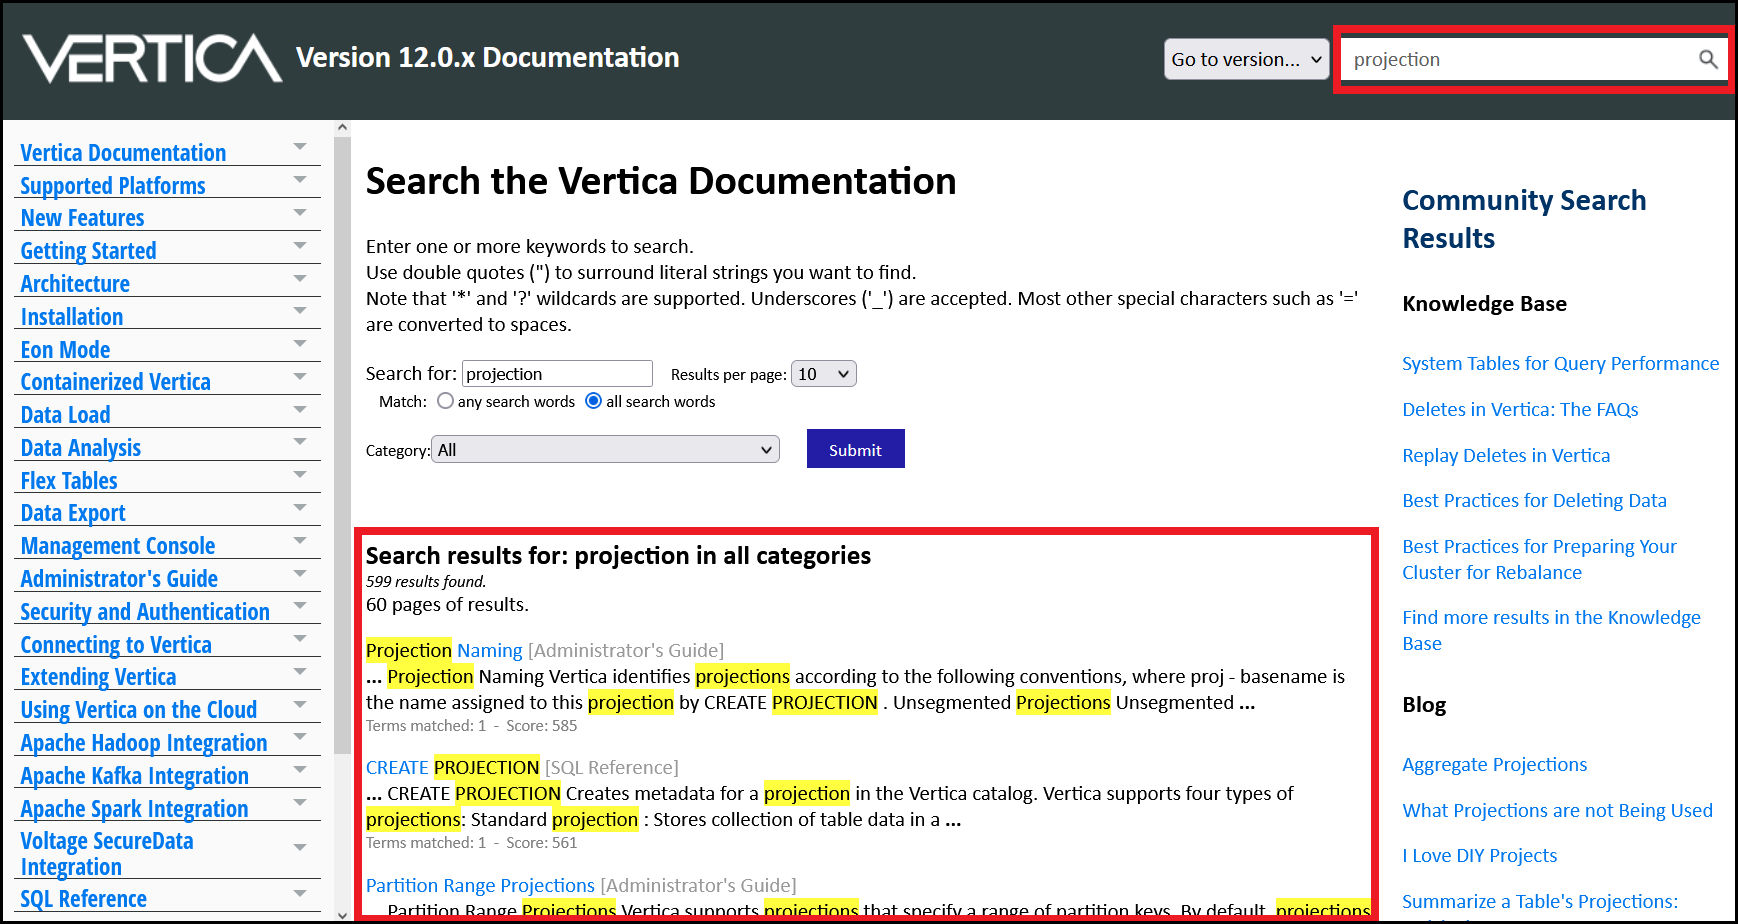1738x924 pixels.
Task: Open Eon Mode in sidebar
Action: coord(65,350)
